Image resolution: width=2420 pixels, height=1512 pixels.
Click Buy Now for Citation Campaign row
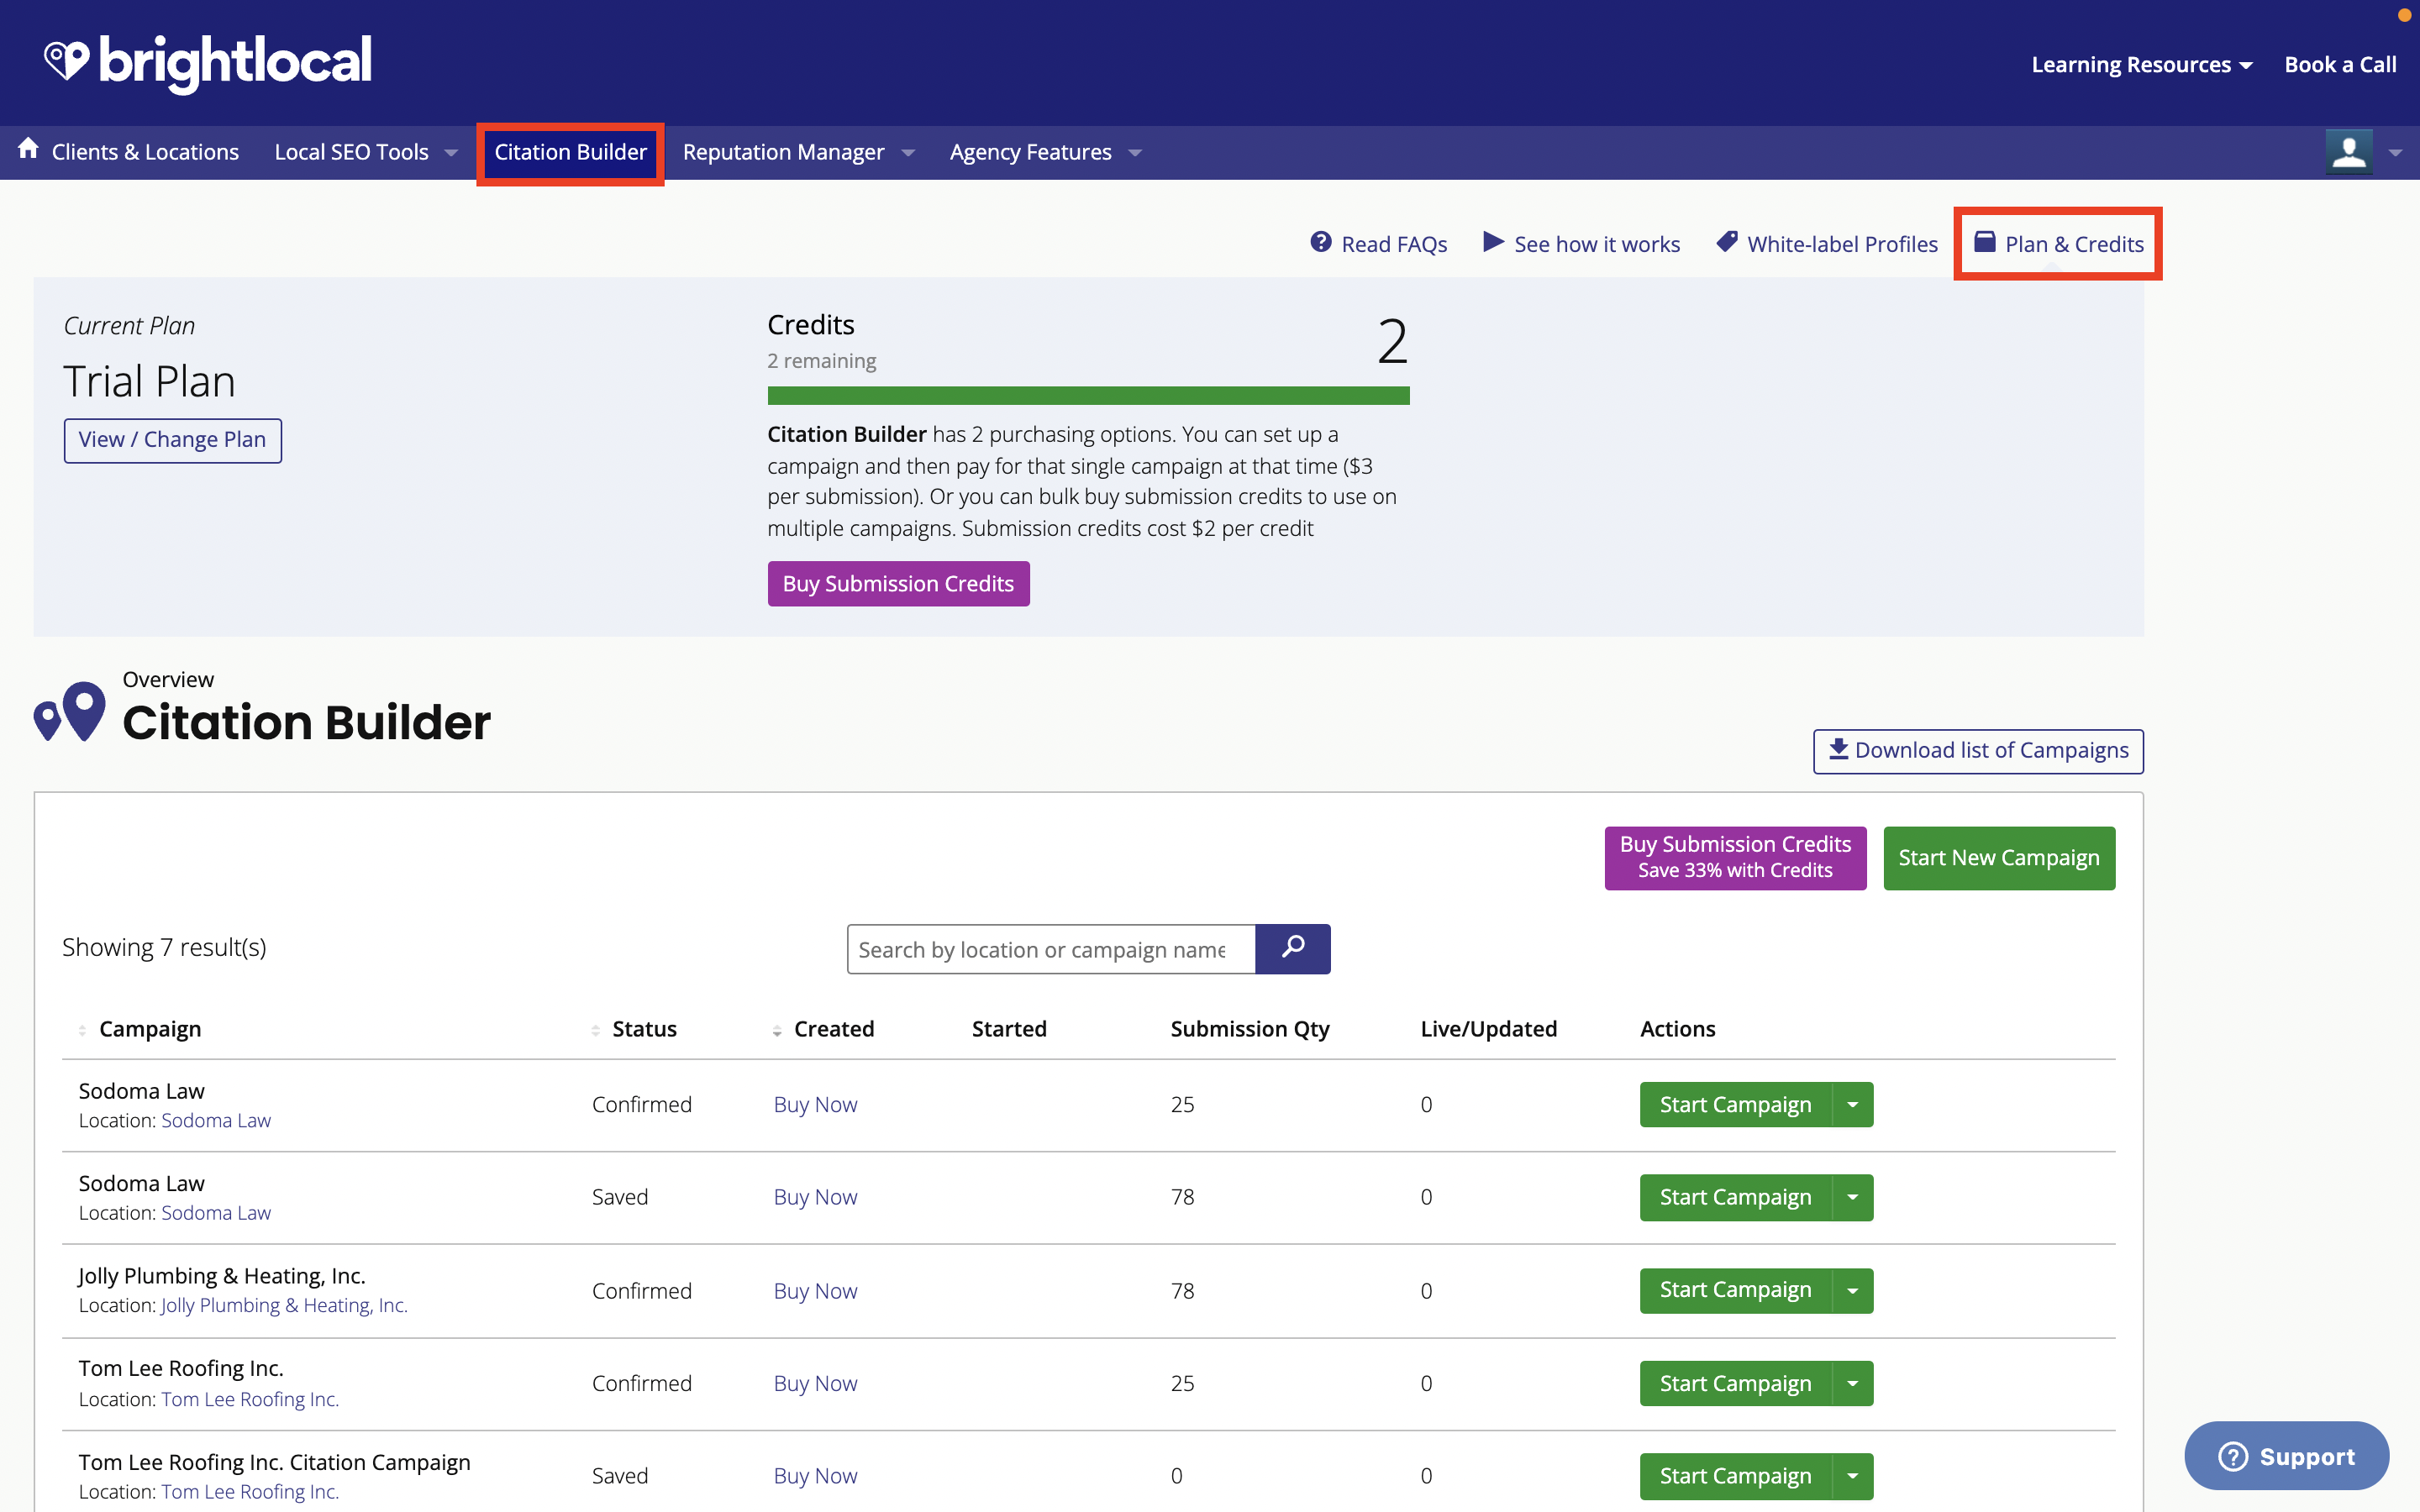(x=815, y=1476)
